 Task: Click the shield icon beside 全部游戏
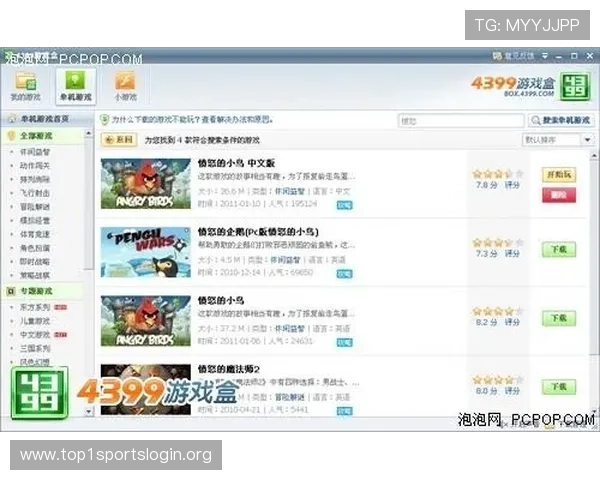coord(11,136)
